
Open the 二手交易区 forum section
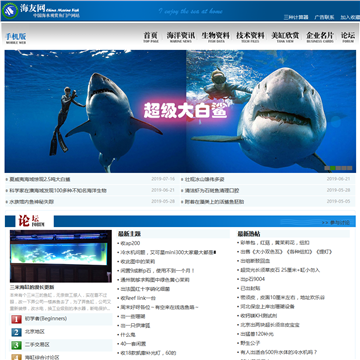(x=37, y=345)
